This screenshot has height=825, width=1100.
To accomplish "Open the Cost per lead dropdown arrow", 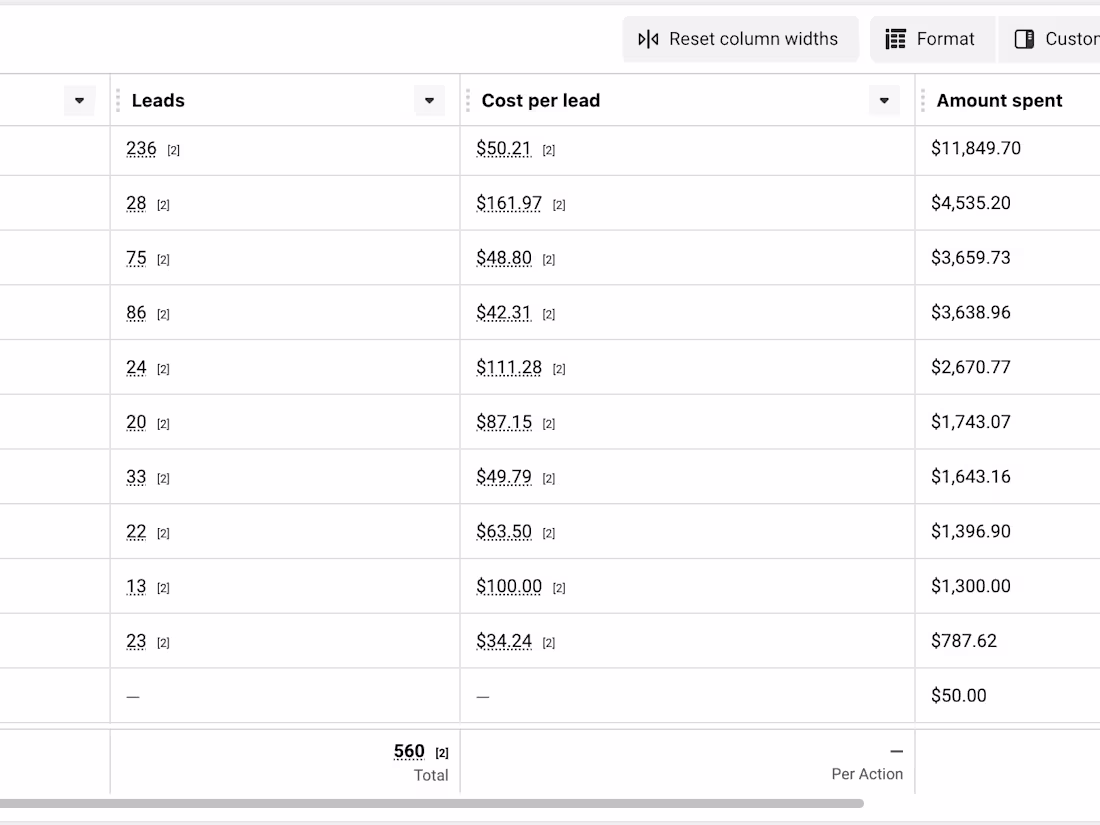I will [x=883, y=100].
